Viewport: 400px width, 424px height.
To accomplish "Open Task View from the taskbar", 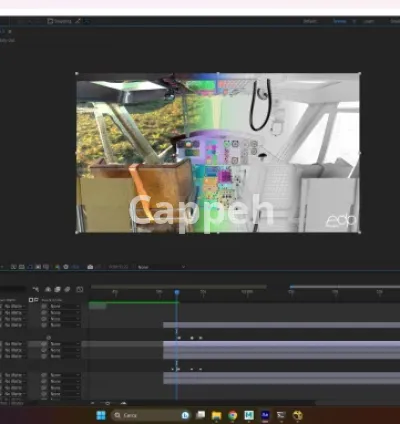I will pos(200,415).
